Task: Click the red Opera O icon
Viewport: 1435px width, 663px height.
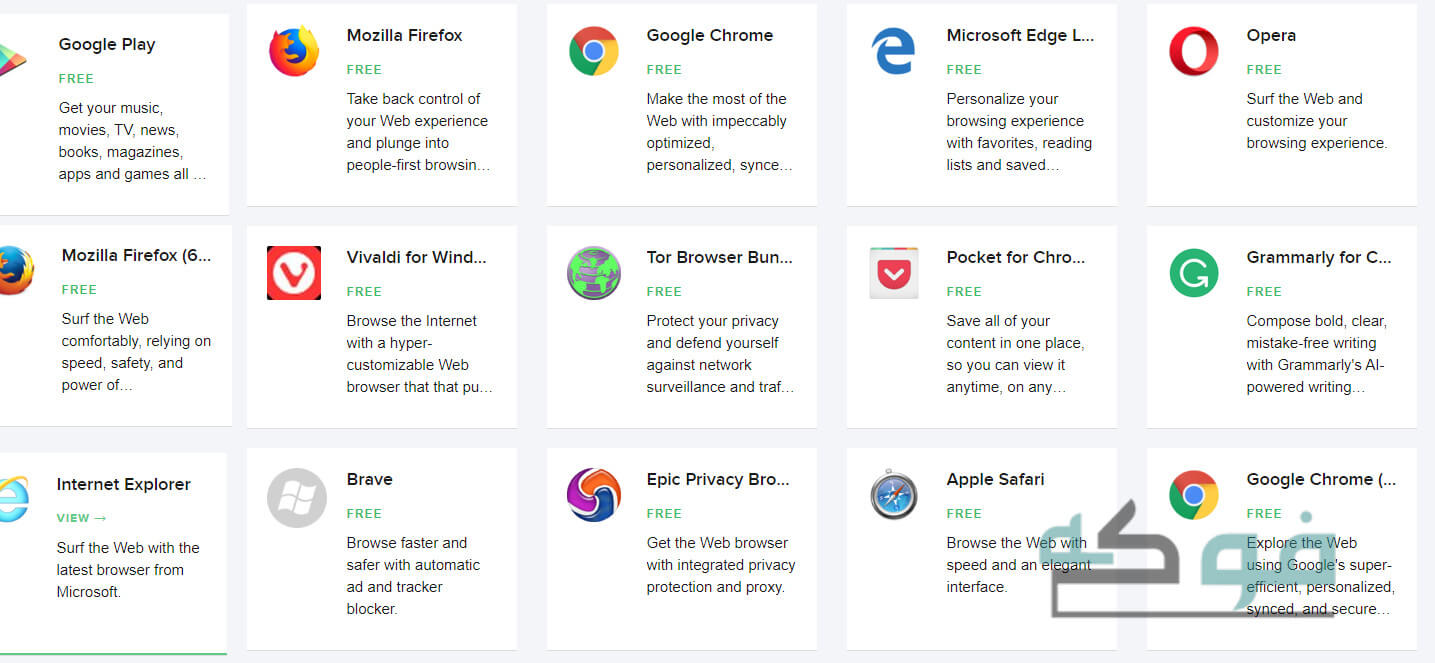Action: tap(1194, 51)
